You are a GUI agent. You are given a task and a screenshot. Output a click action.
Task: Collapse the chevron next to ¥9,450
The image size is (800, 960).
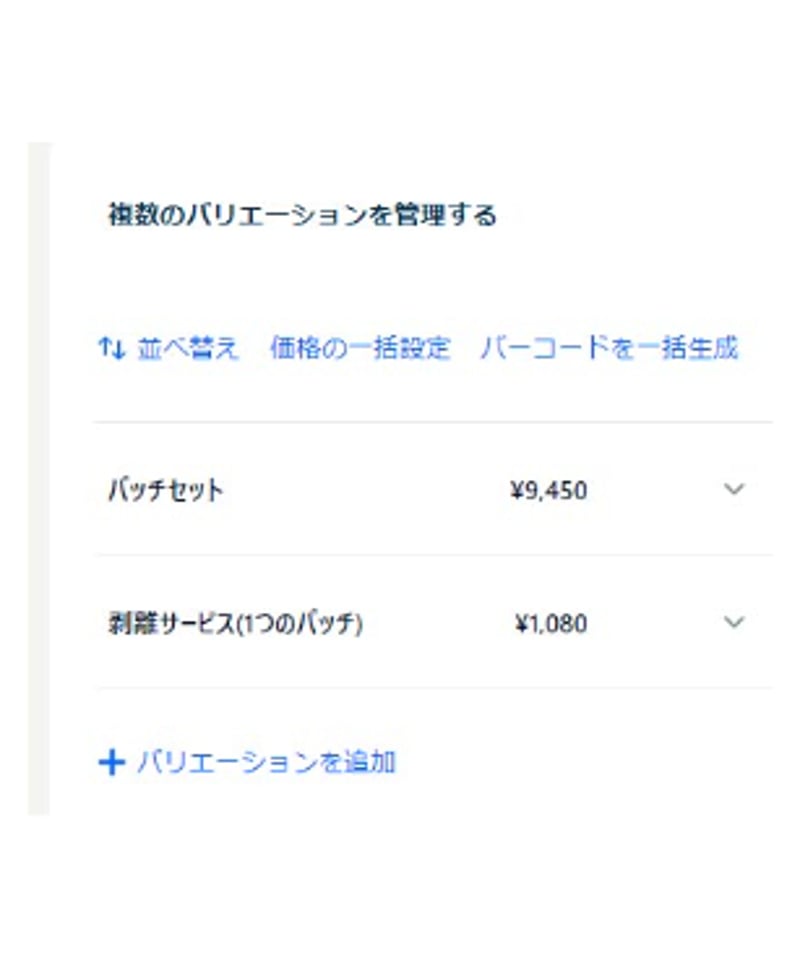point(735,489)
